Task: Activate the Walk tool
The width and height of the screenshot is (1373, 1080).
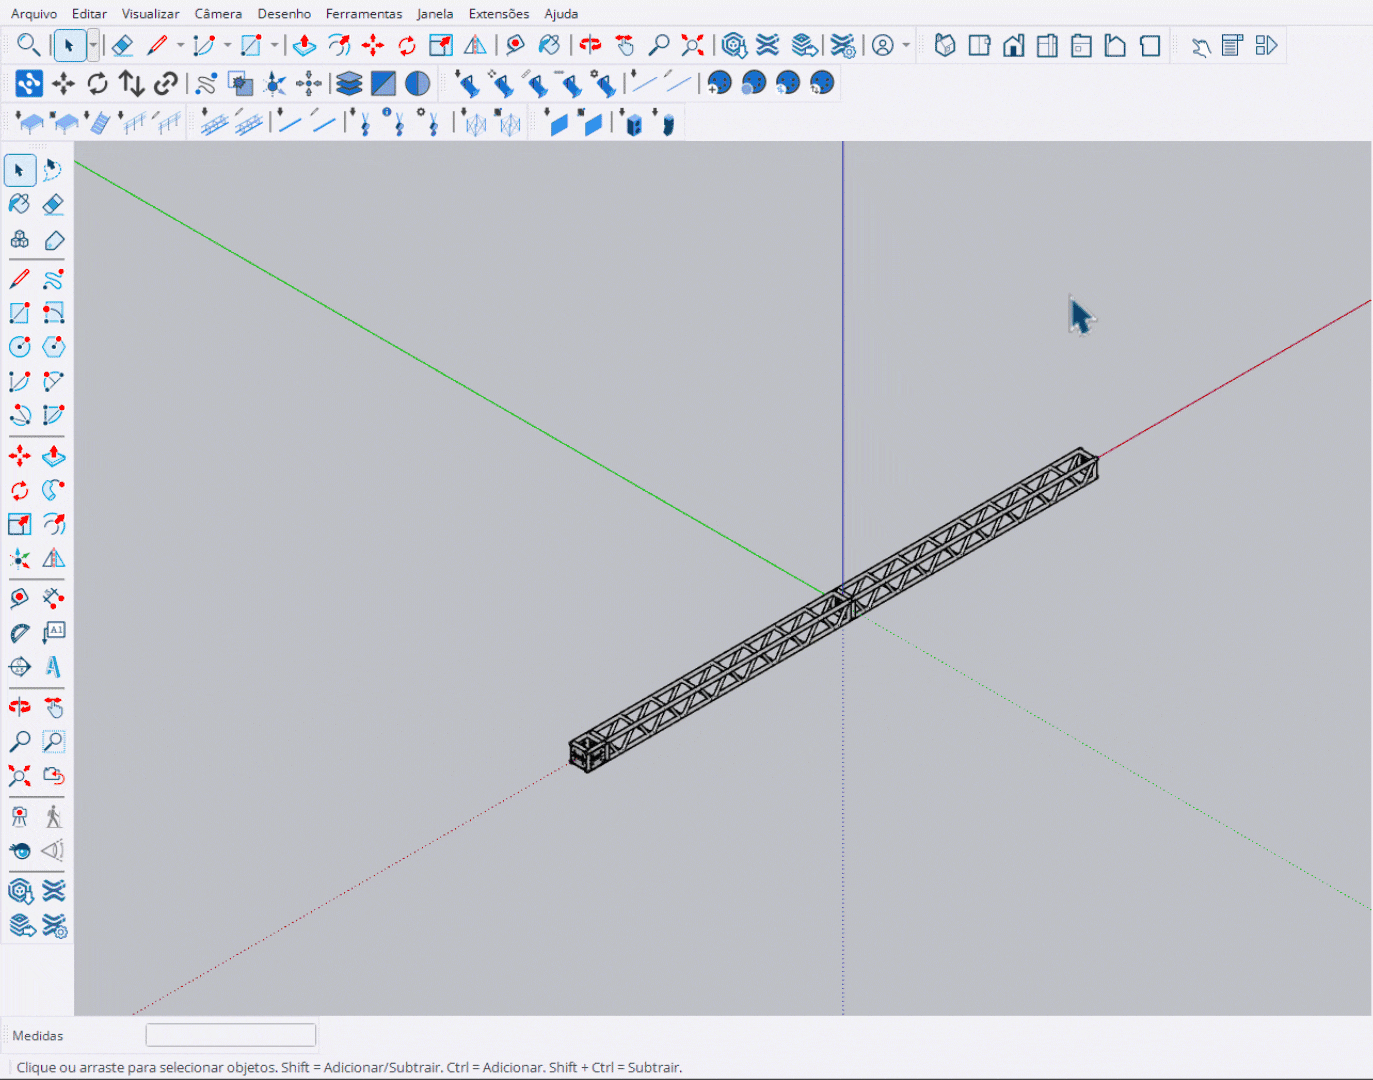Action: (53, 815)
